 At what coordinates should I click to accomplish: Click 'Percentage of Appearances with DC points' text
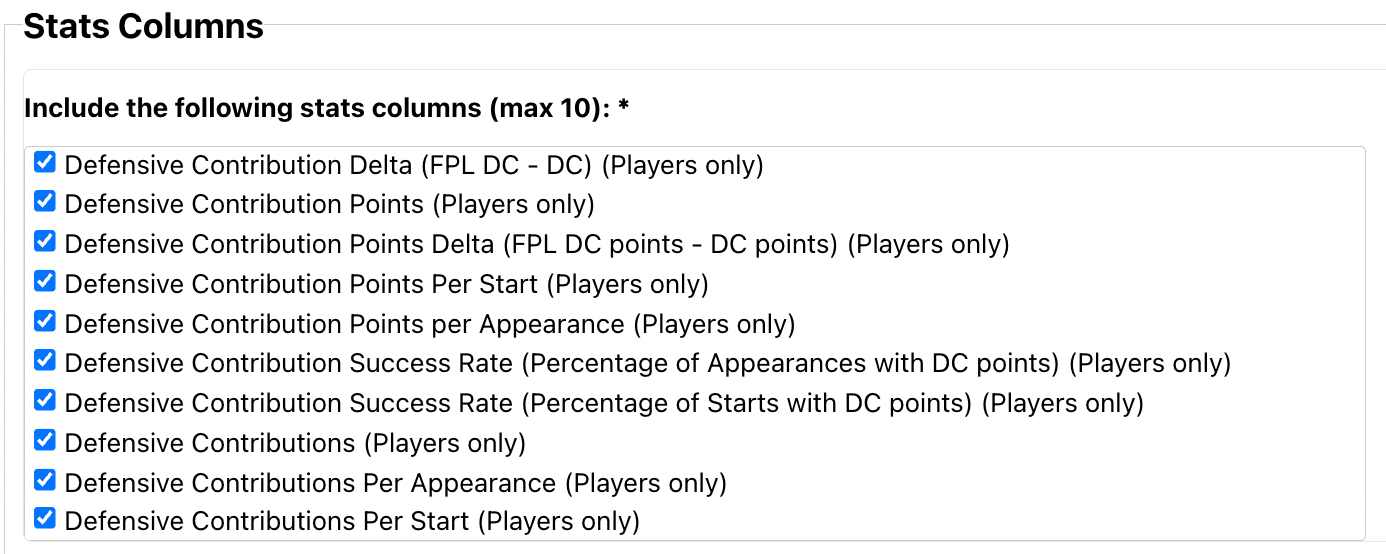[790, 363]
